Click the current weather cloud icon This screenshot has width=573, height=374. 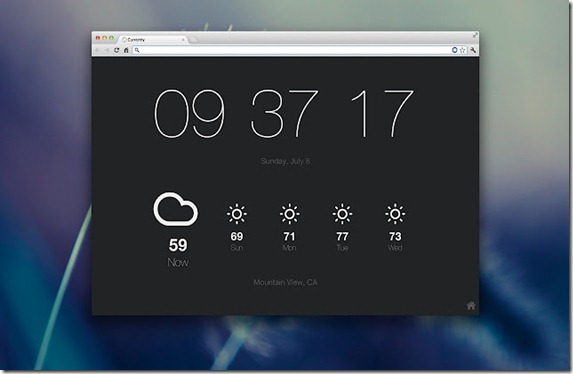tap(176, 209)
